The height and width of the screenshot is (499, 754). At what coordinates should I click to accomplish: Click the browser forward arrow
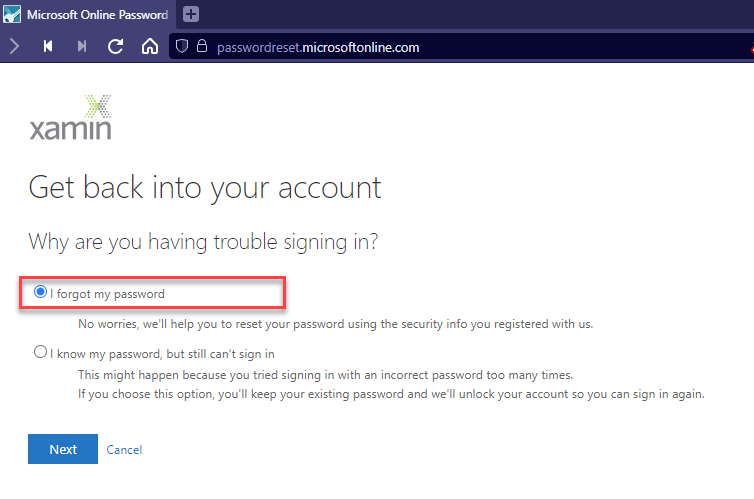(14, 47)
